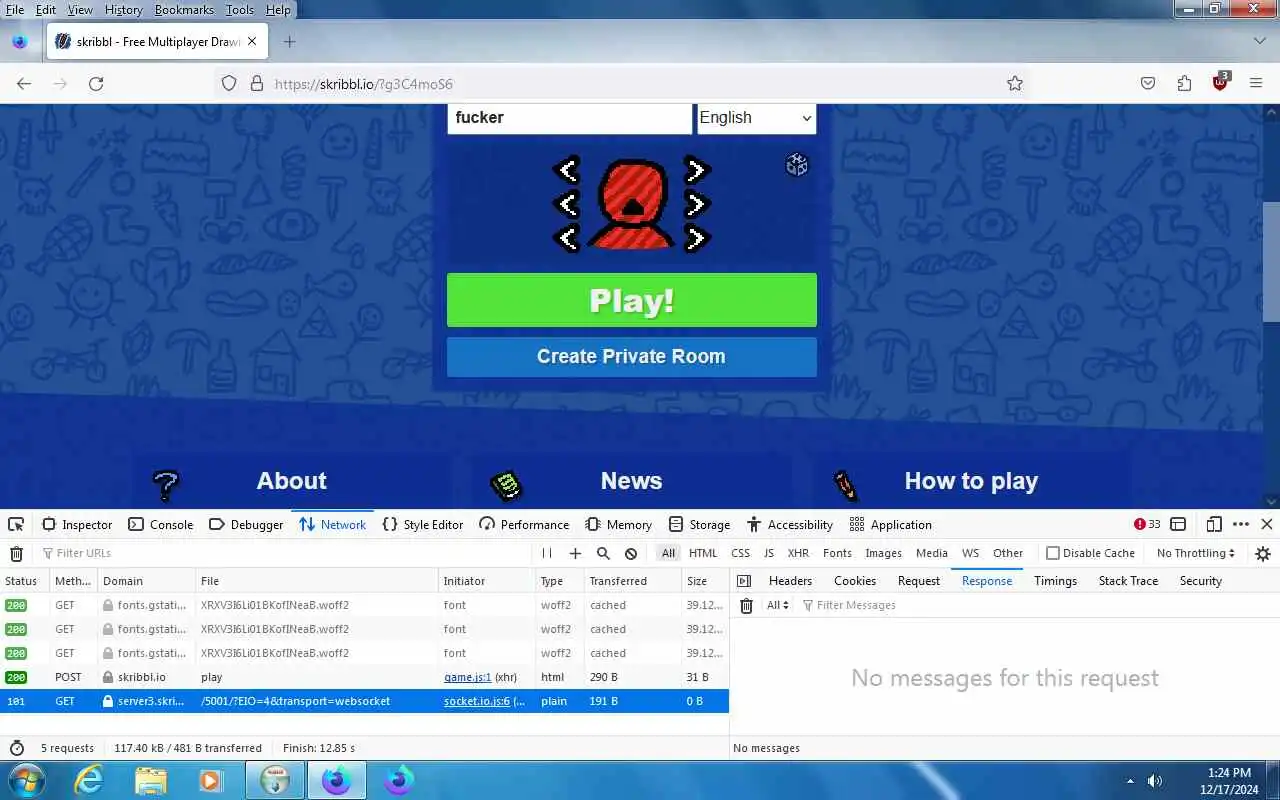Switch to the Console tab
Screen dimensions: 1280x800
[x=161, y=524]
